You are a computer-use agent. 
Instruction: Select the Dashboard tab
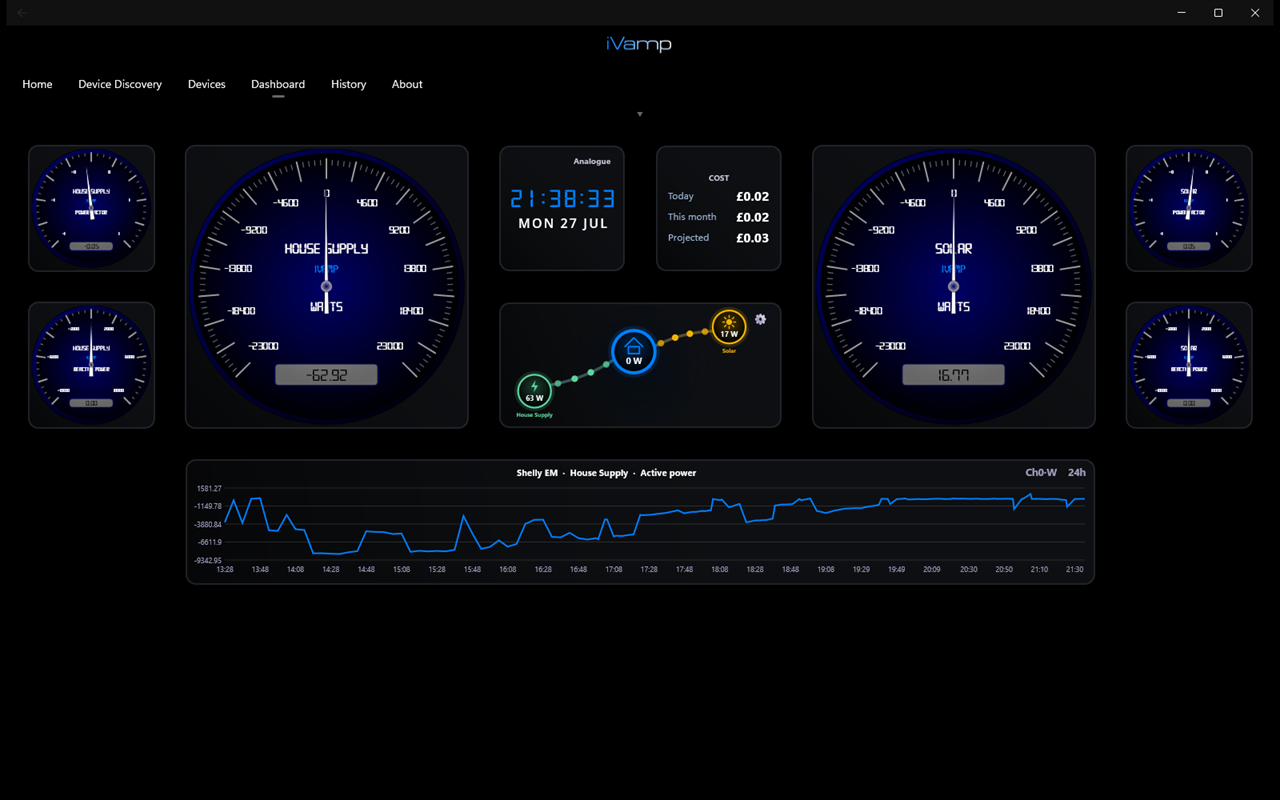(278, 84)
